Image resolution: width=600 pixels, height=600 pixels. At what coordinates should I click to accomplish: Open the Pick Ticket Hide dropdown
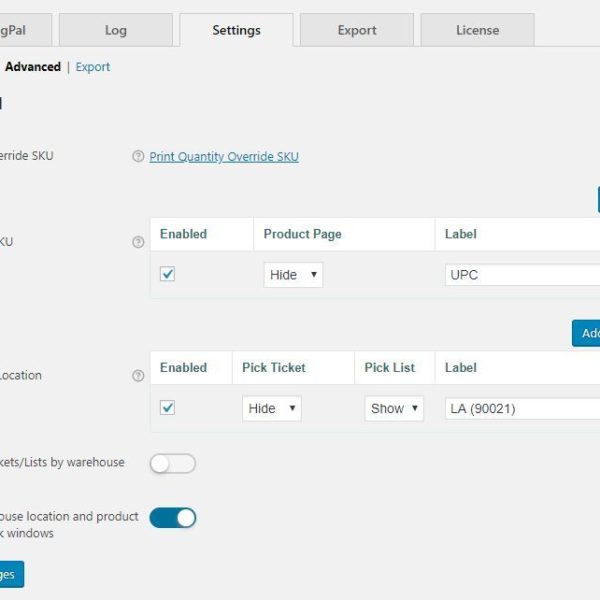click(x=271, y=408)
